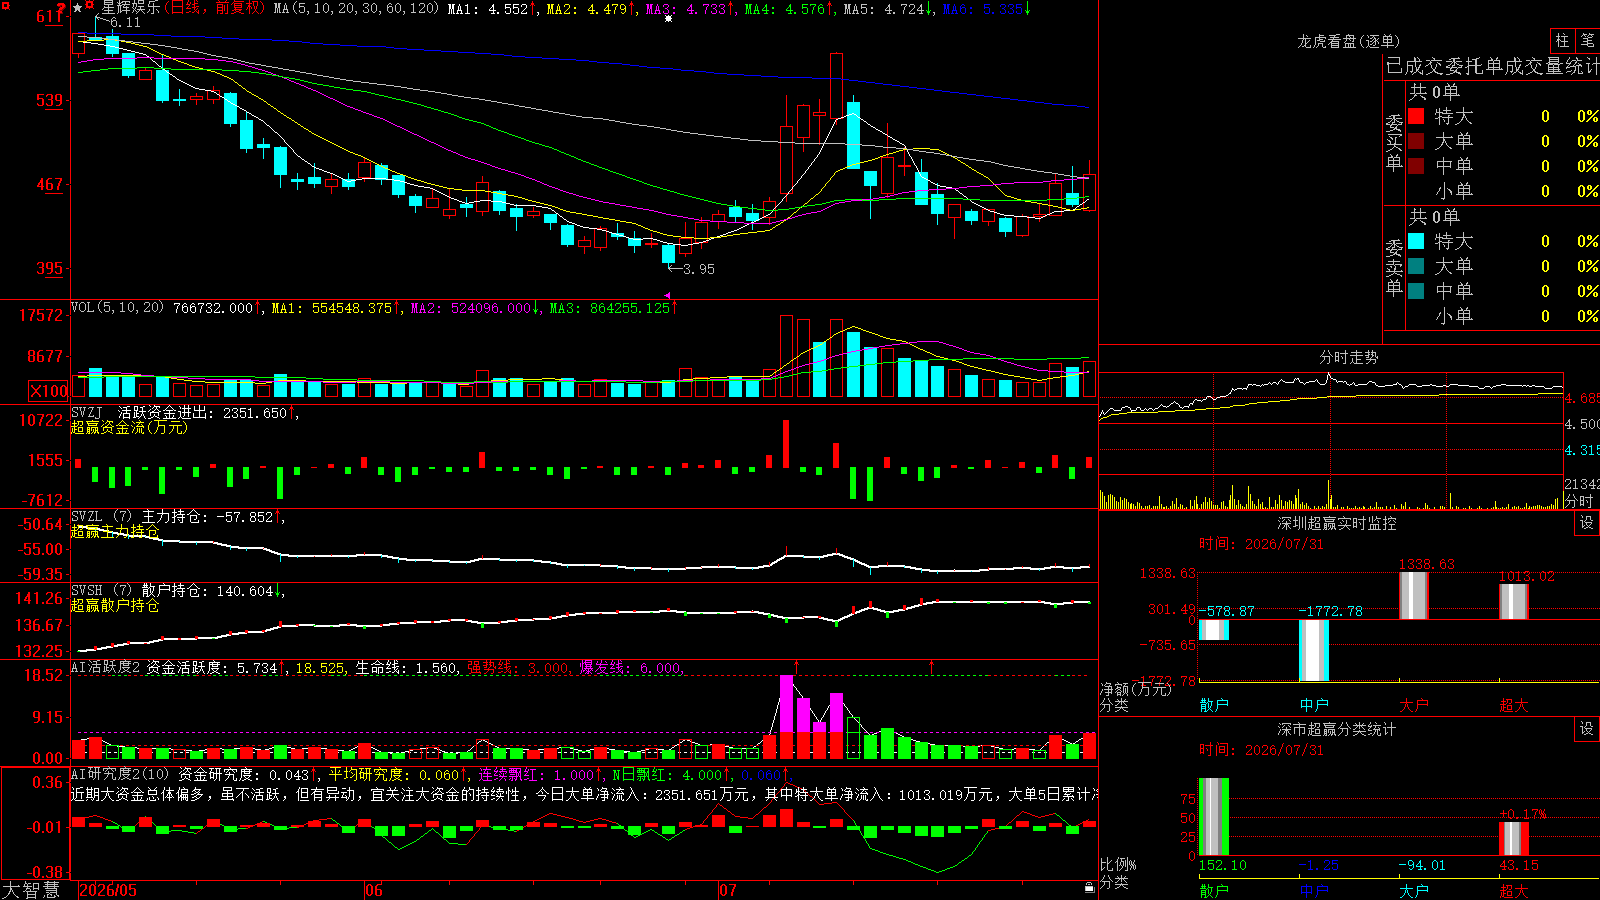1600x900 pixels.
Task: Select the AI研究度2(10) indicator label
Action: click(120, 774)
